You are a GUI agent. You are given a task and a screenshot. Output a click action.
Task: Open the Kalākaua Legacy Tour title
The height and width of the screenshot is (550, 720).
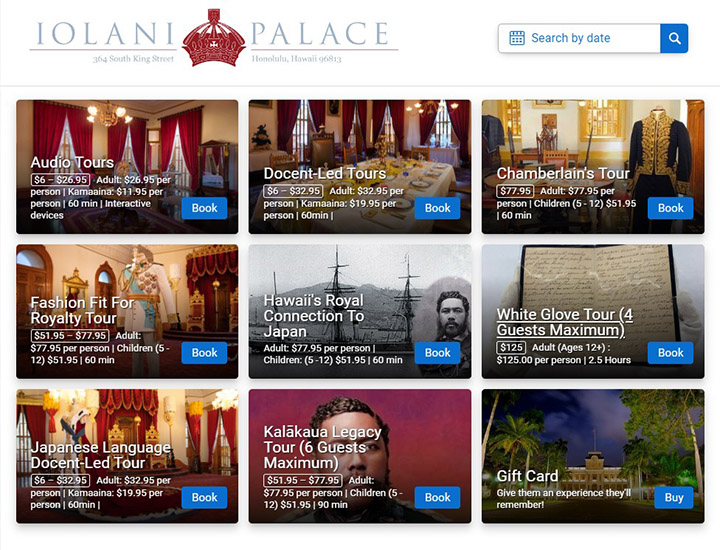tap(322, 447)
